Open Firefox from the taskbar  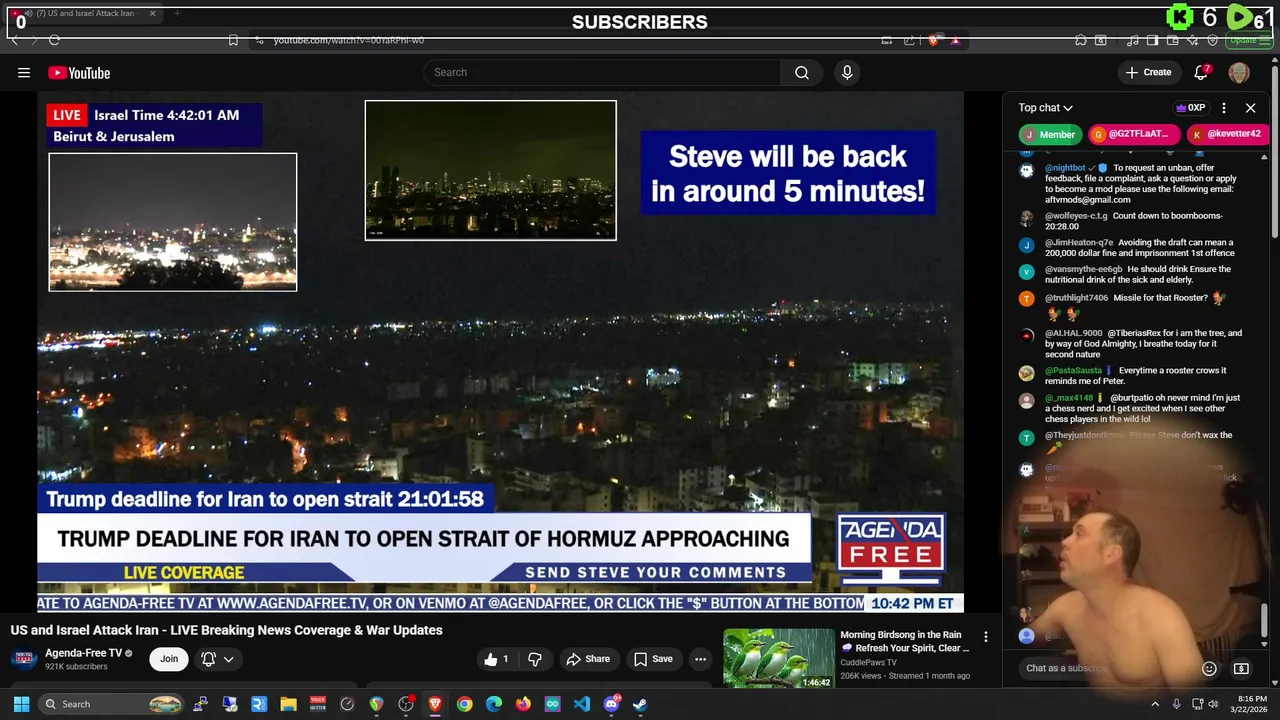pyautogui.click(x=523, y=704)
